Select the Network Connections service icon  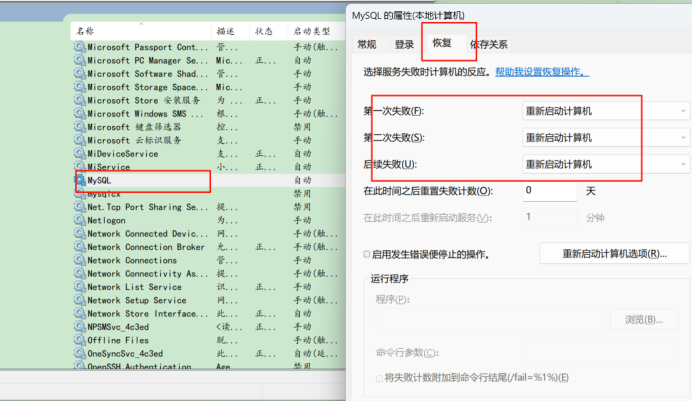click(80, 260)
